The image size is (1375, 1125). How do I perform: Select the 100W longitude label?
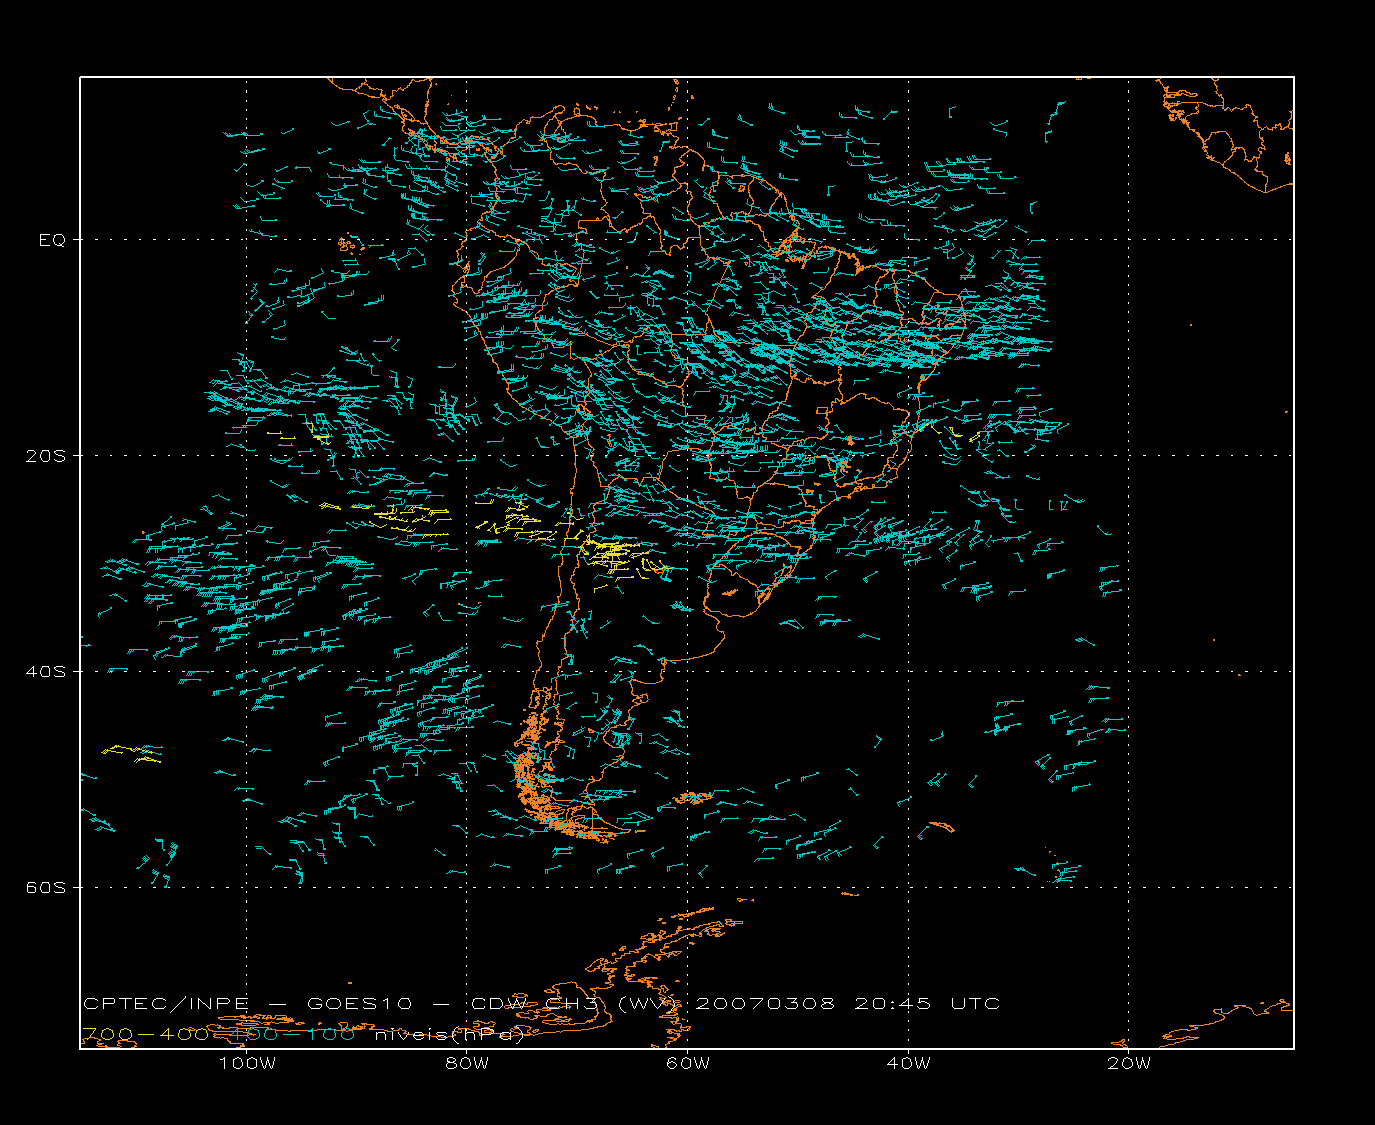point(246,1063)
